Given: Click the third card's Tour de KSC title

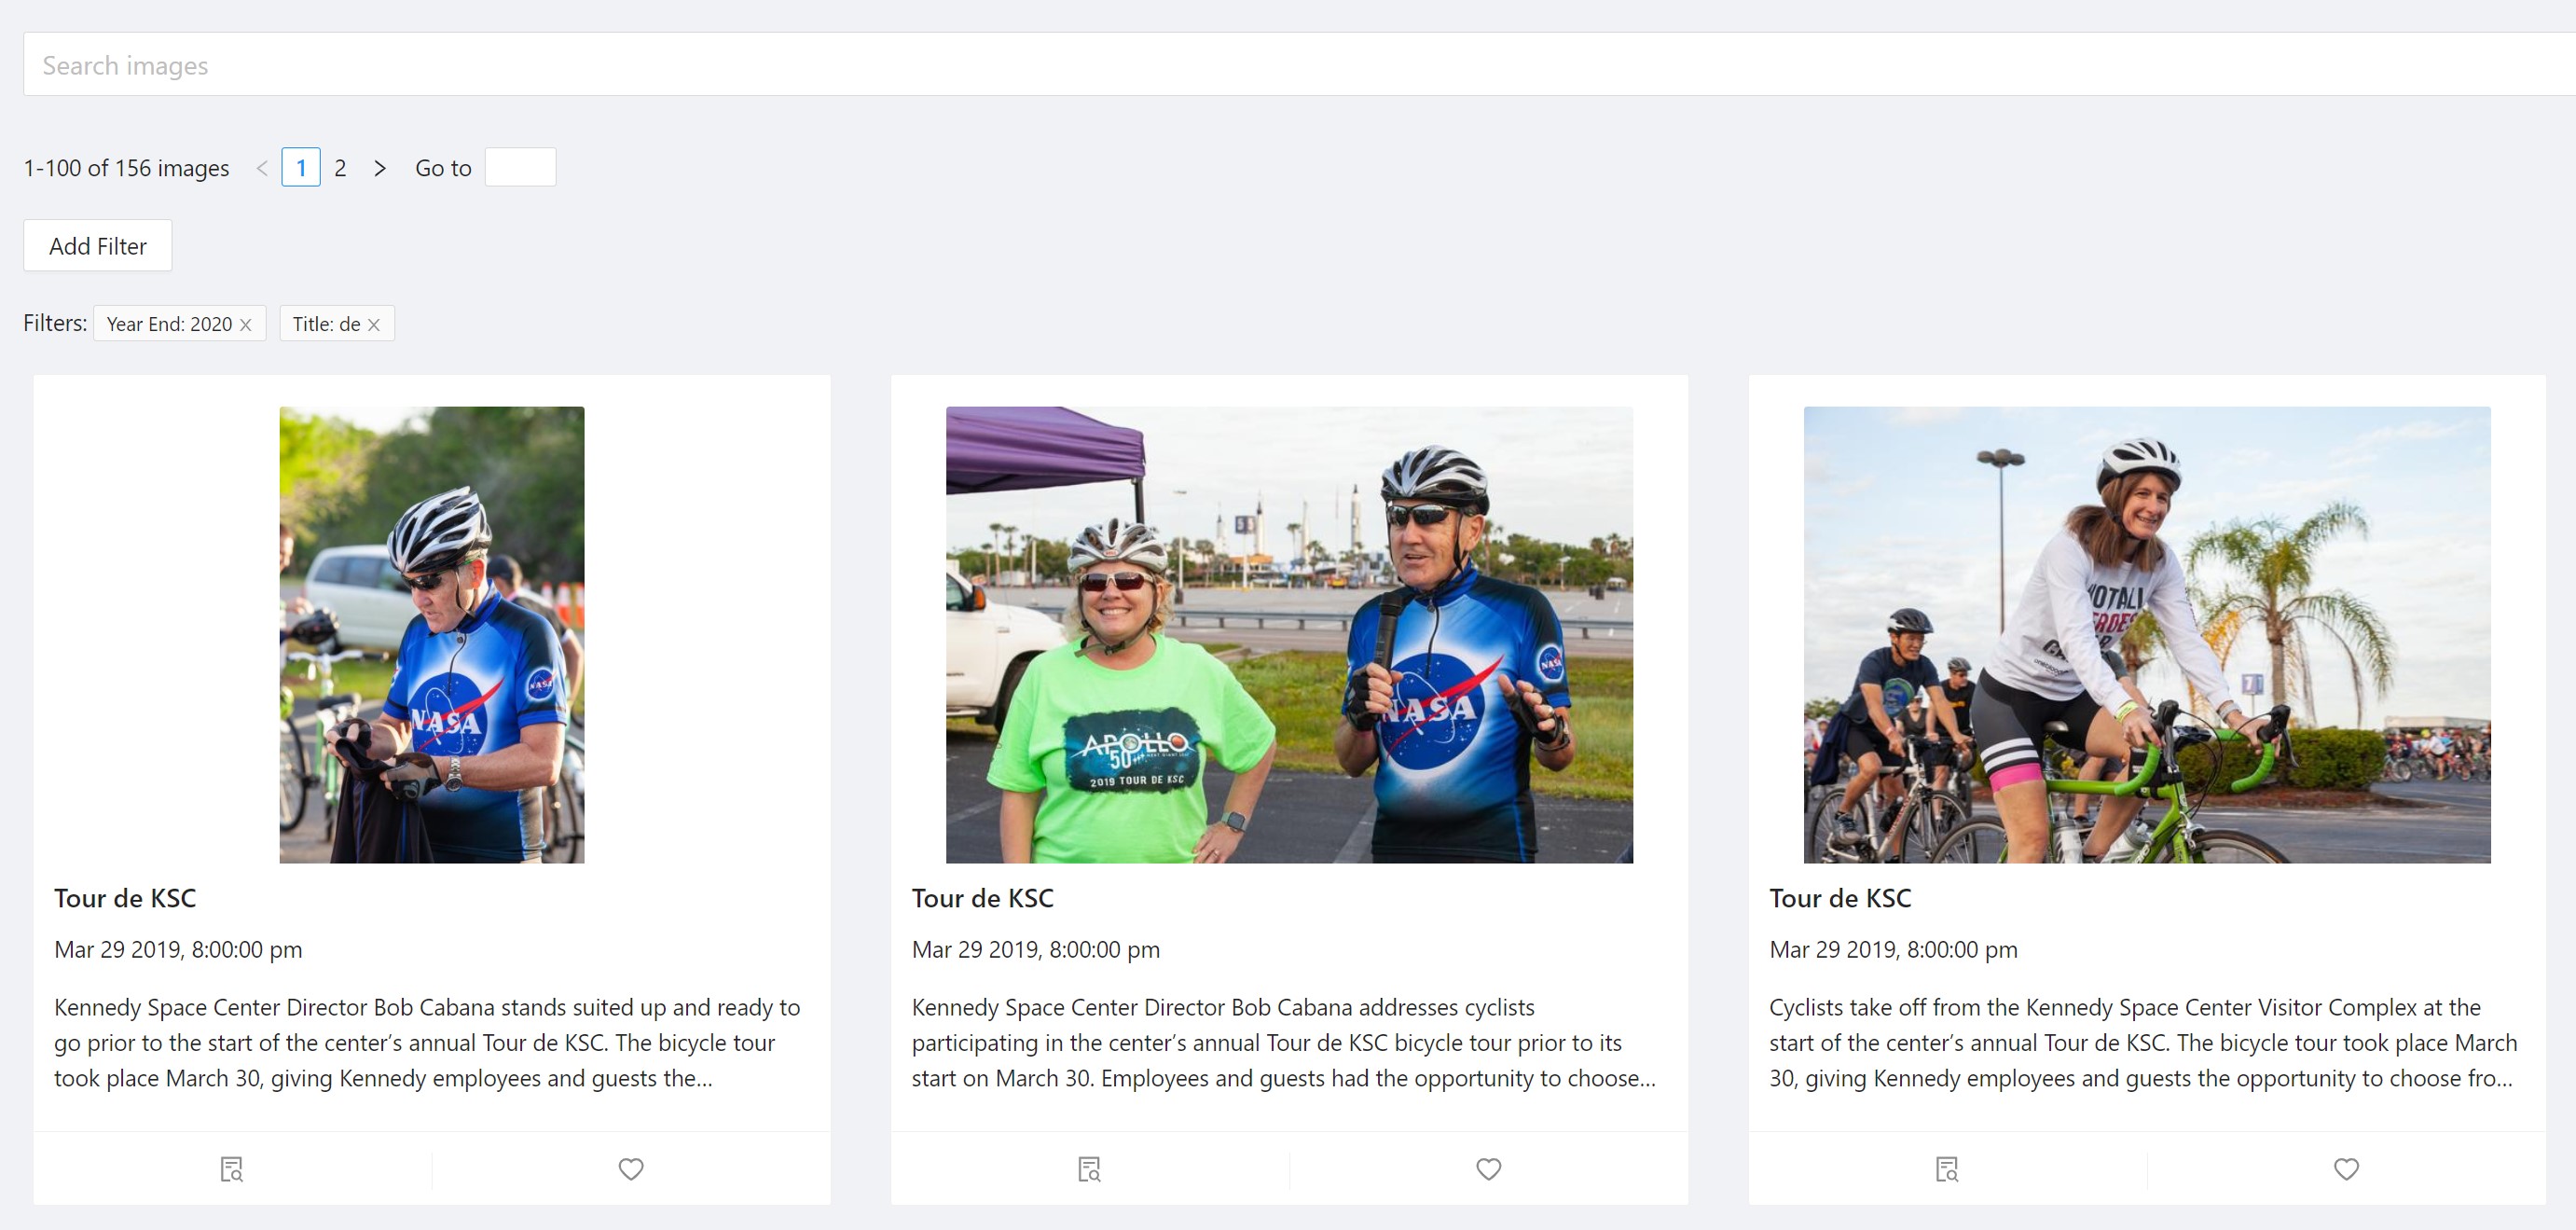Looking at the screenshot, I should pos(1840,898).
